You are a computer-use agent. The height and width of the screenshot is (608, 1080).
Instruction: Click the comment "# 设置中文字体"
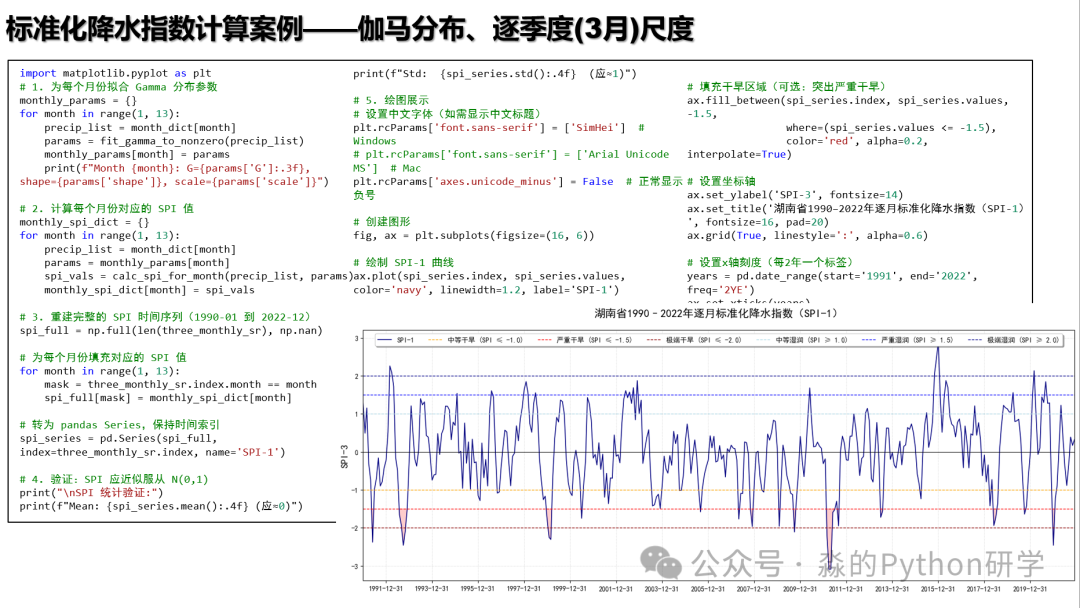446,114
